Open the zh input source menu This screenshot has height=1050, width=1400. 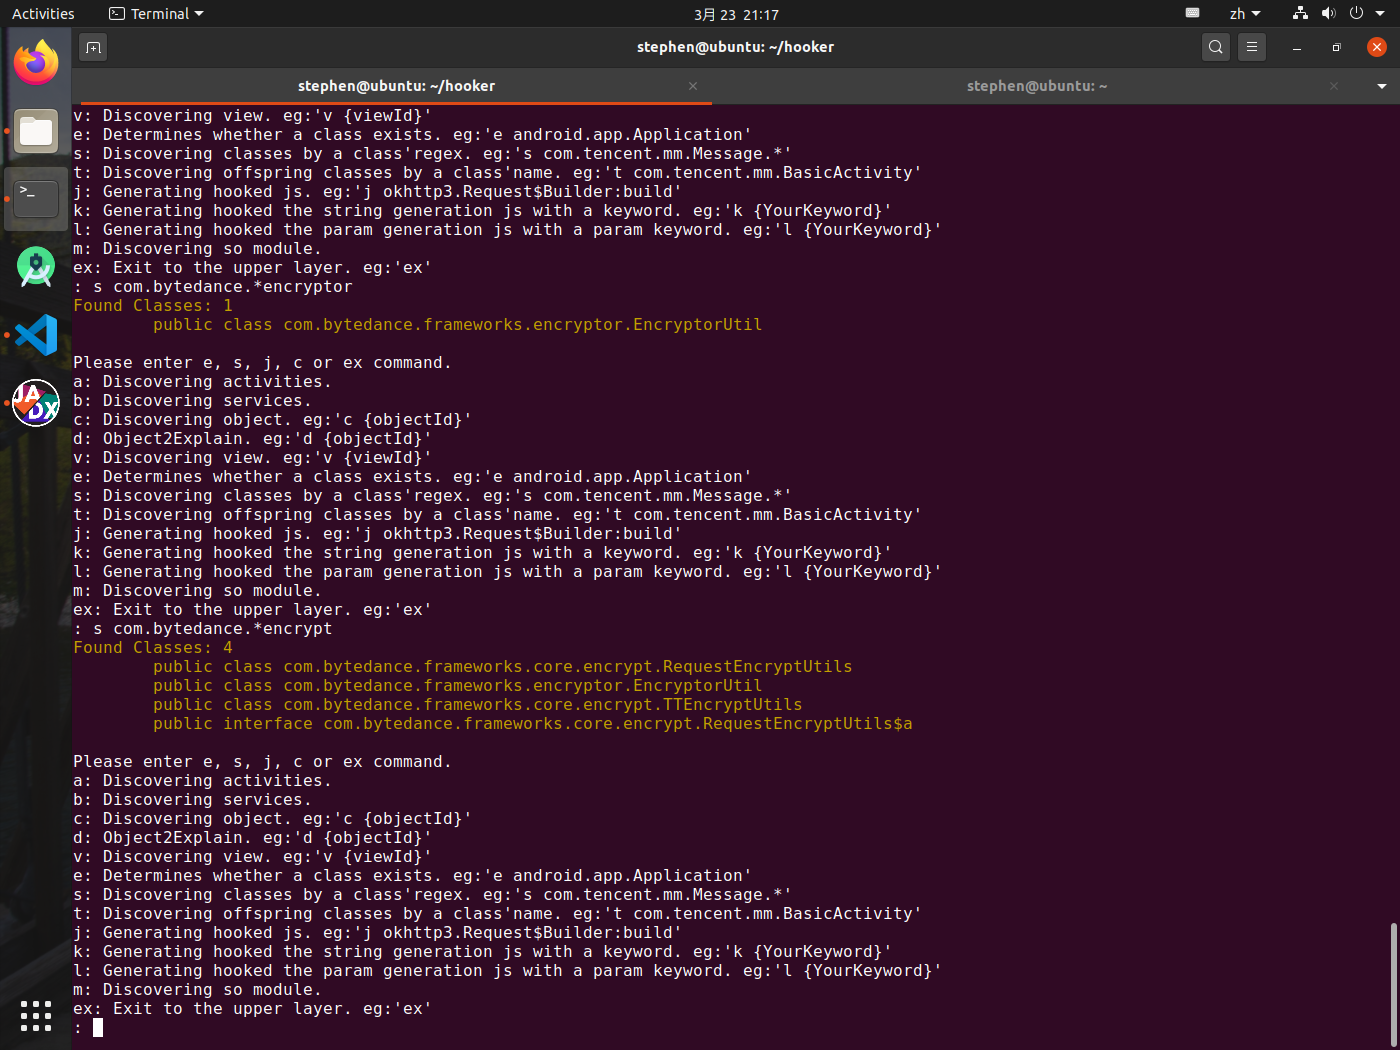1245,14
